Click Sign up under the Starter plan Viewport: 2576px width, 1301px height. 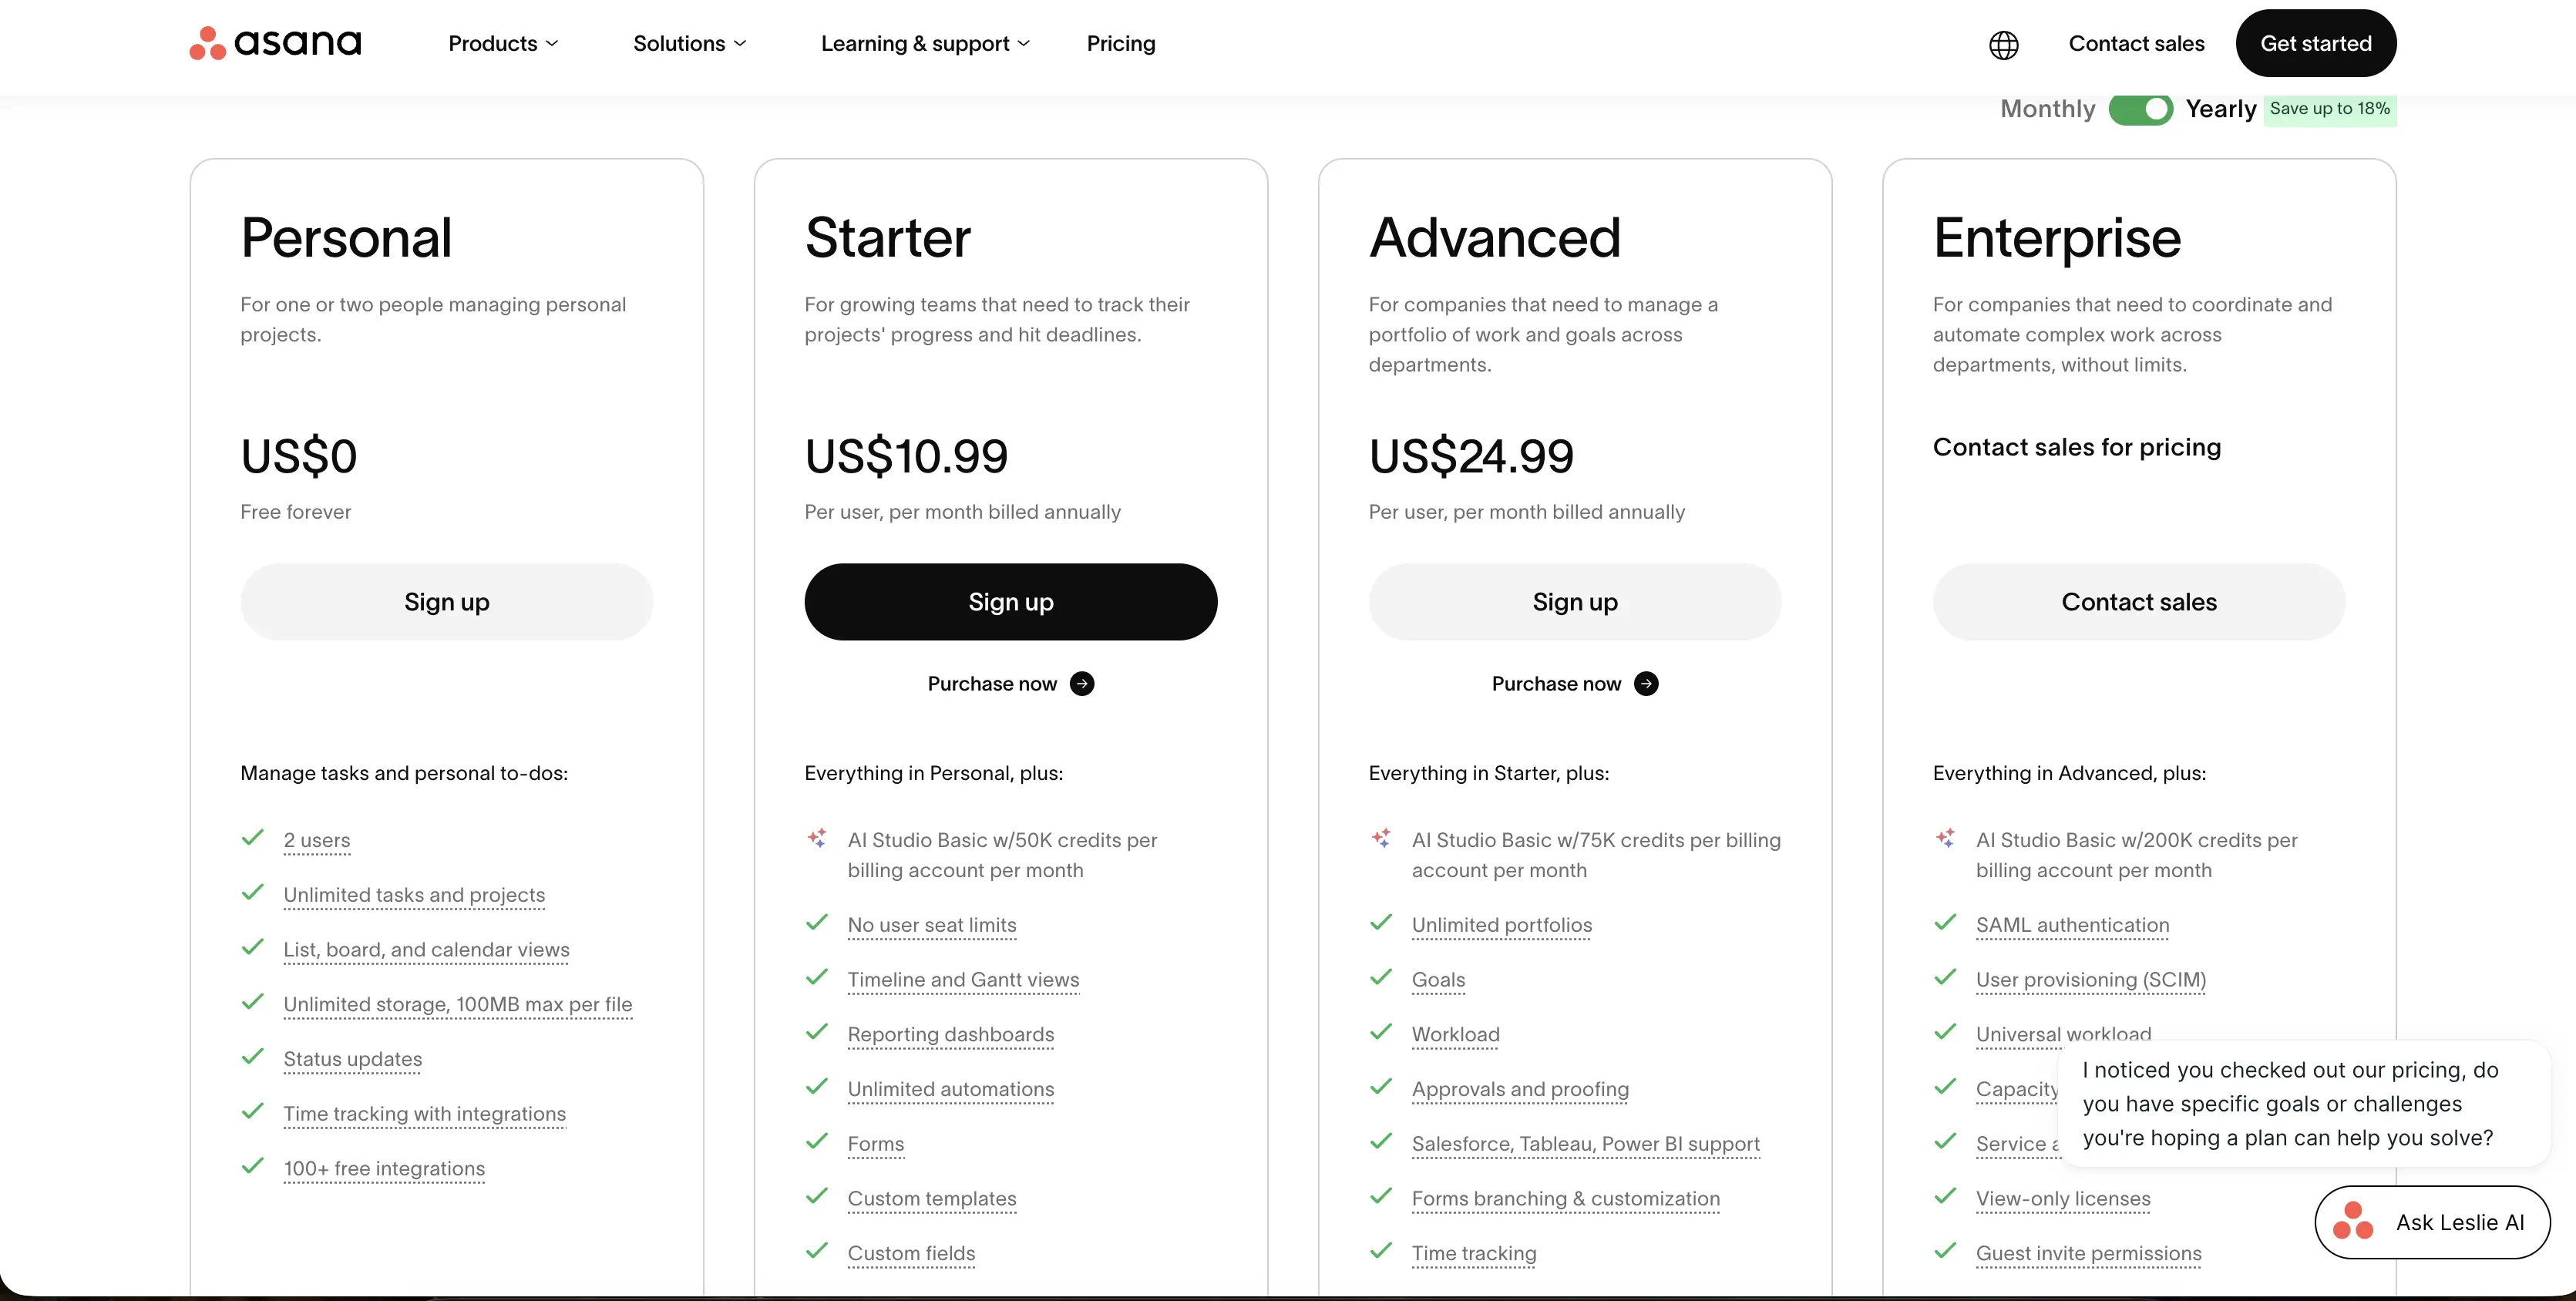tap(1010, 602)
